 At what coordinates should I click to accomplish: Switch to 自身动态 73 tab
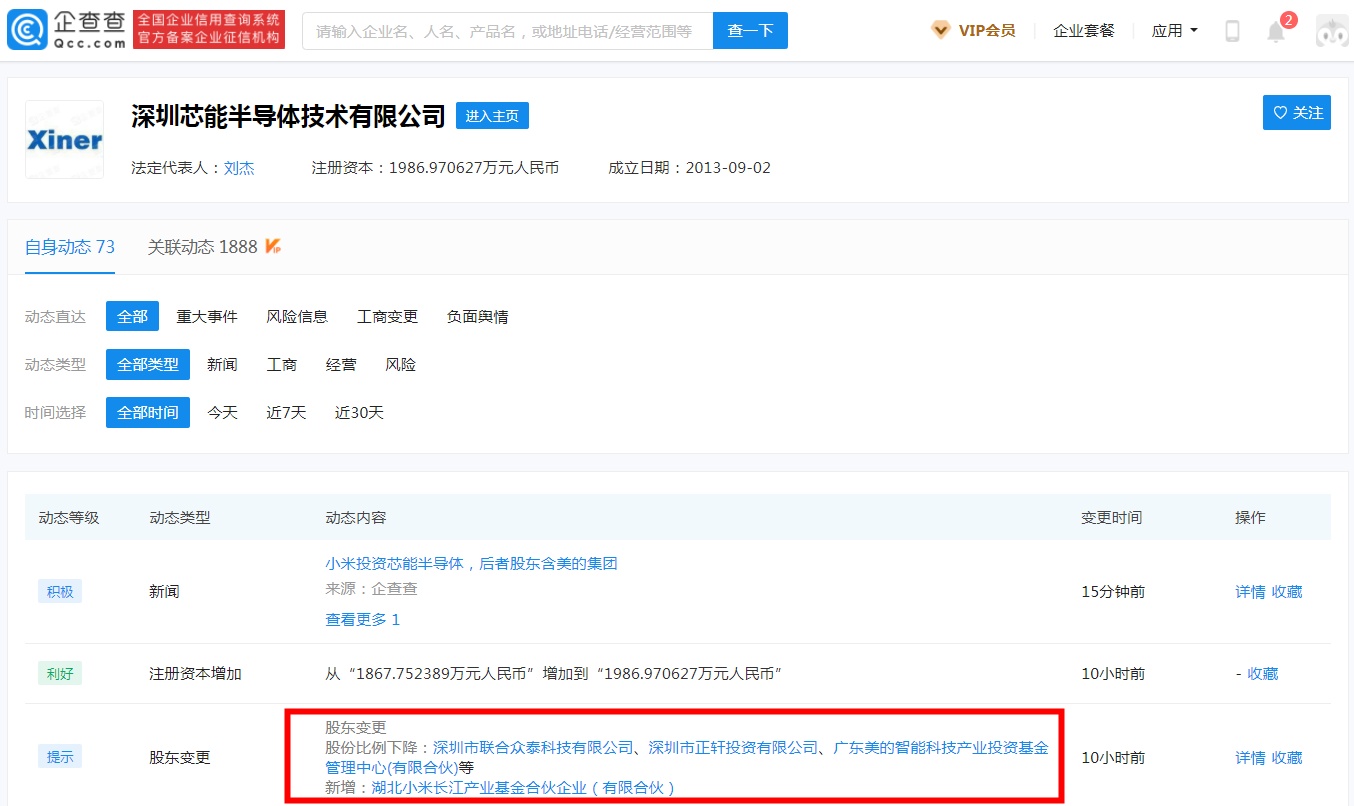[70, 246]
